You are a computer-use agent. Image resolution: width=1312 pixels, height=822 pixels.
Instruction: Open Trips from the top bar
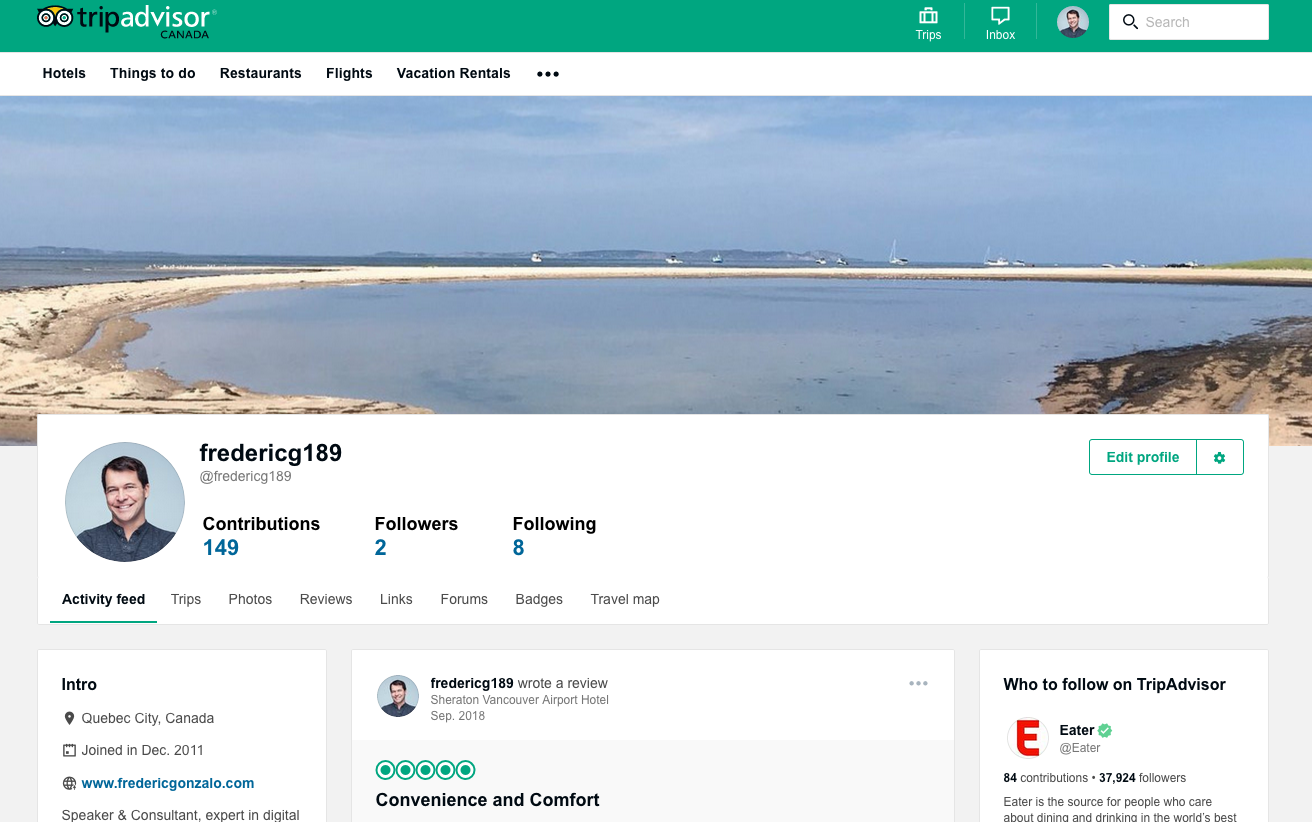[928, 24]
